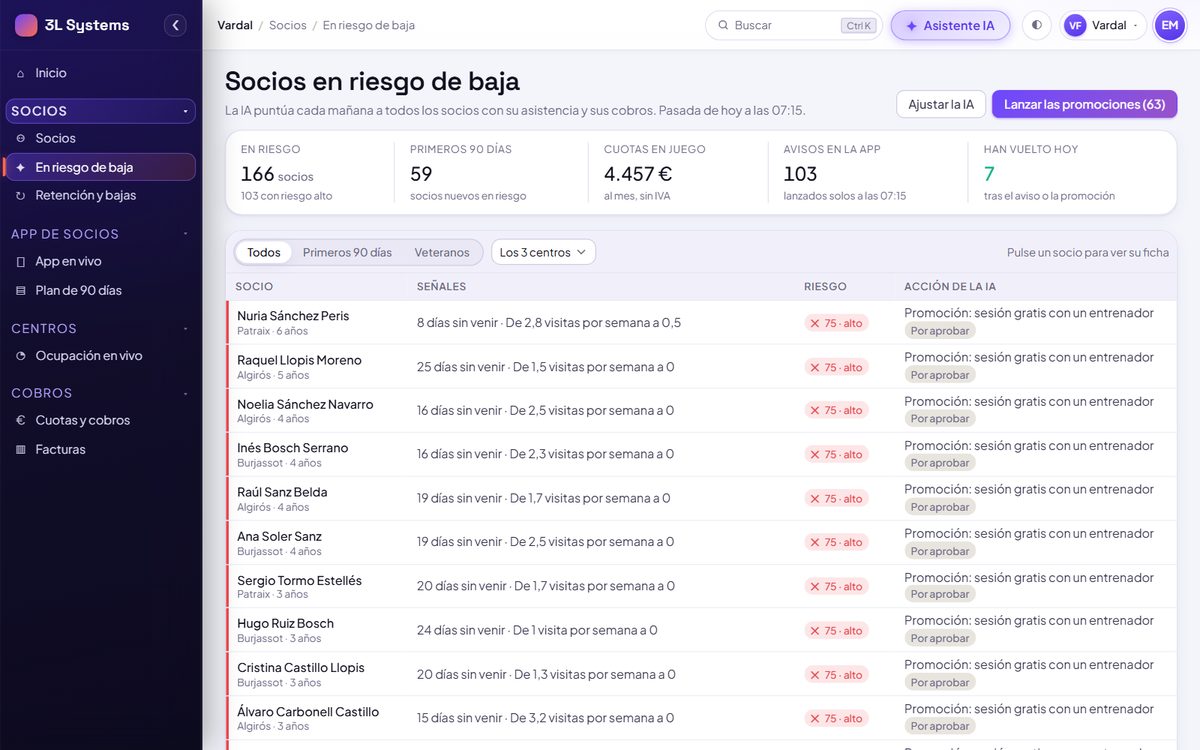Screen dimensions: 1200x750
Task: Open the Los 3 centros dropdown
Action: [543, 252]
